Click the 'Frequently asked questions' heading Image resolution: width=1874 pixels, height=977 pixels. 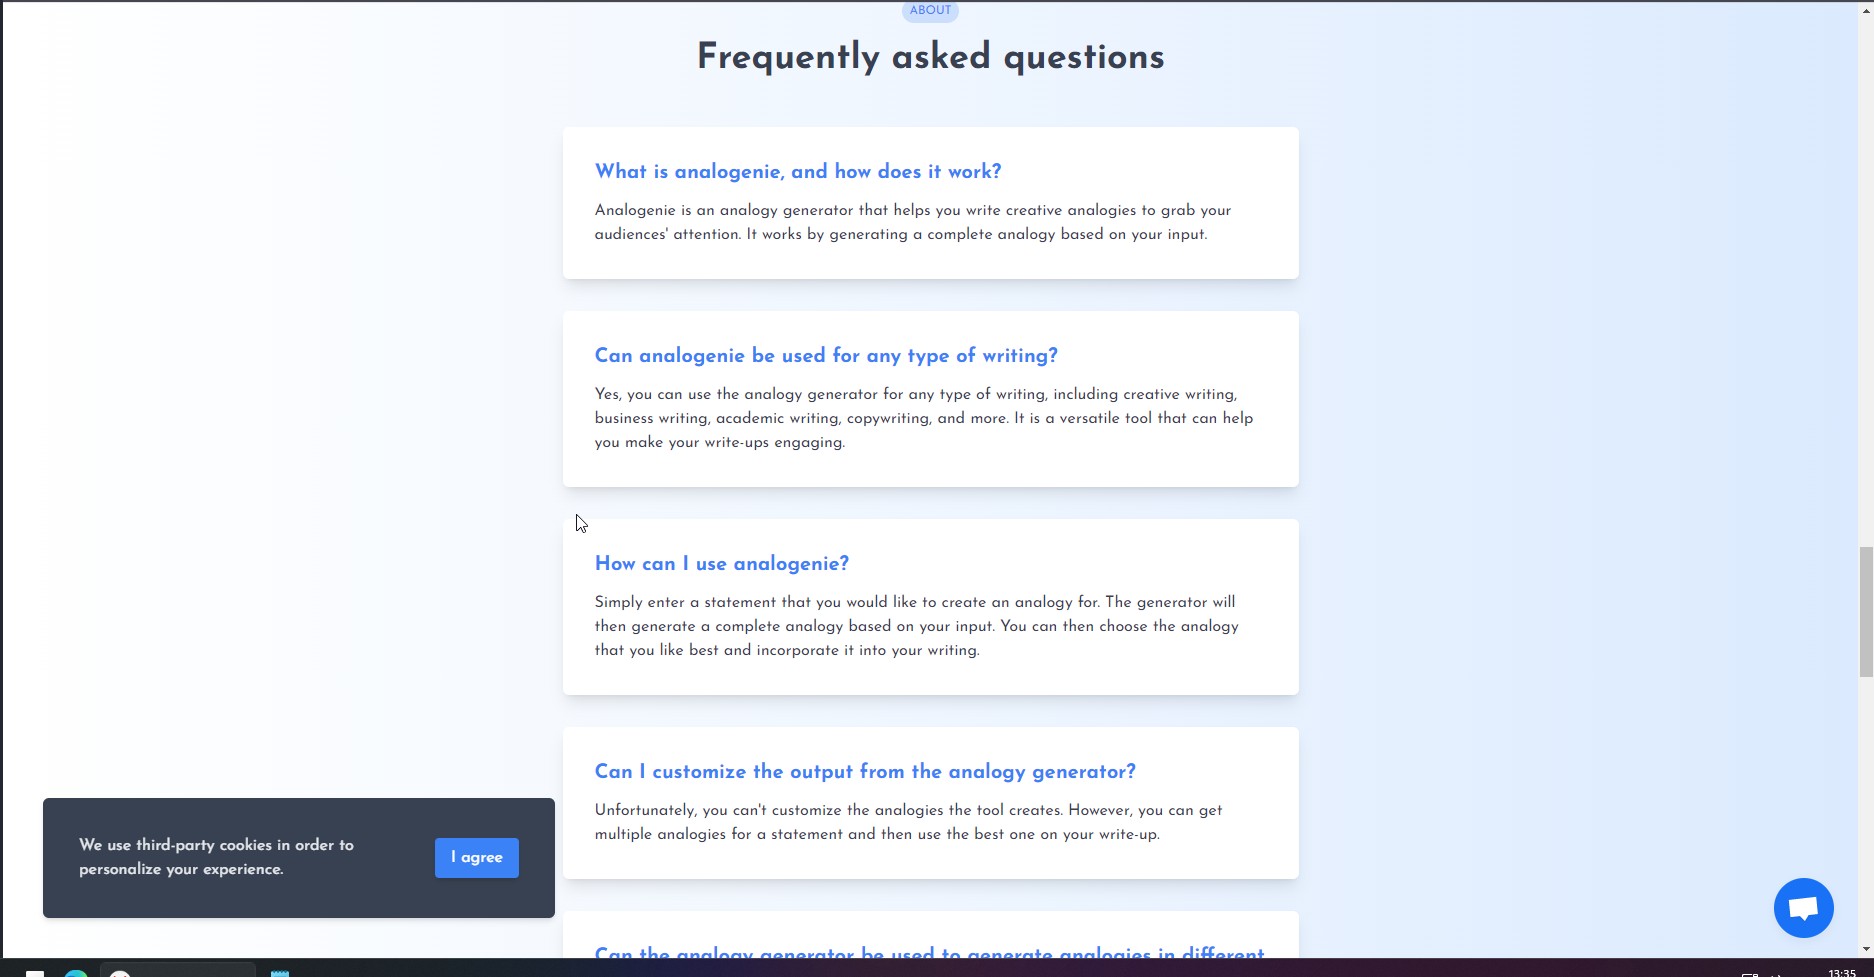pyautogui.click(x=930, y=56)
